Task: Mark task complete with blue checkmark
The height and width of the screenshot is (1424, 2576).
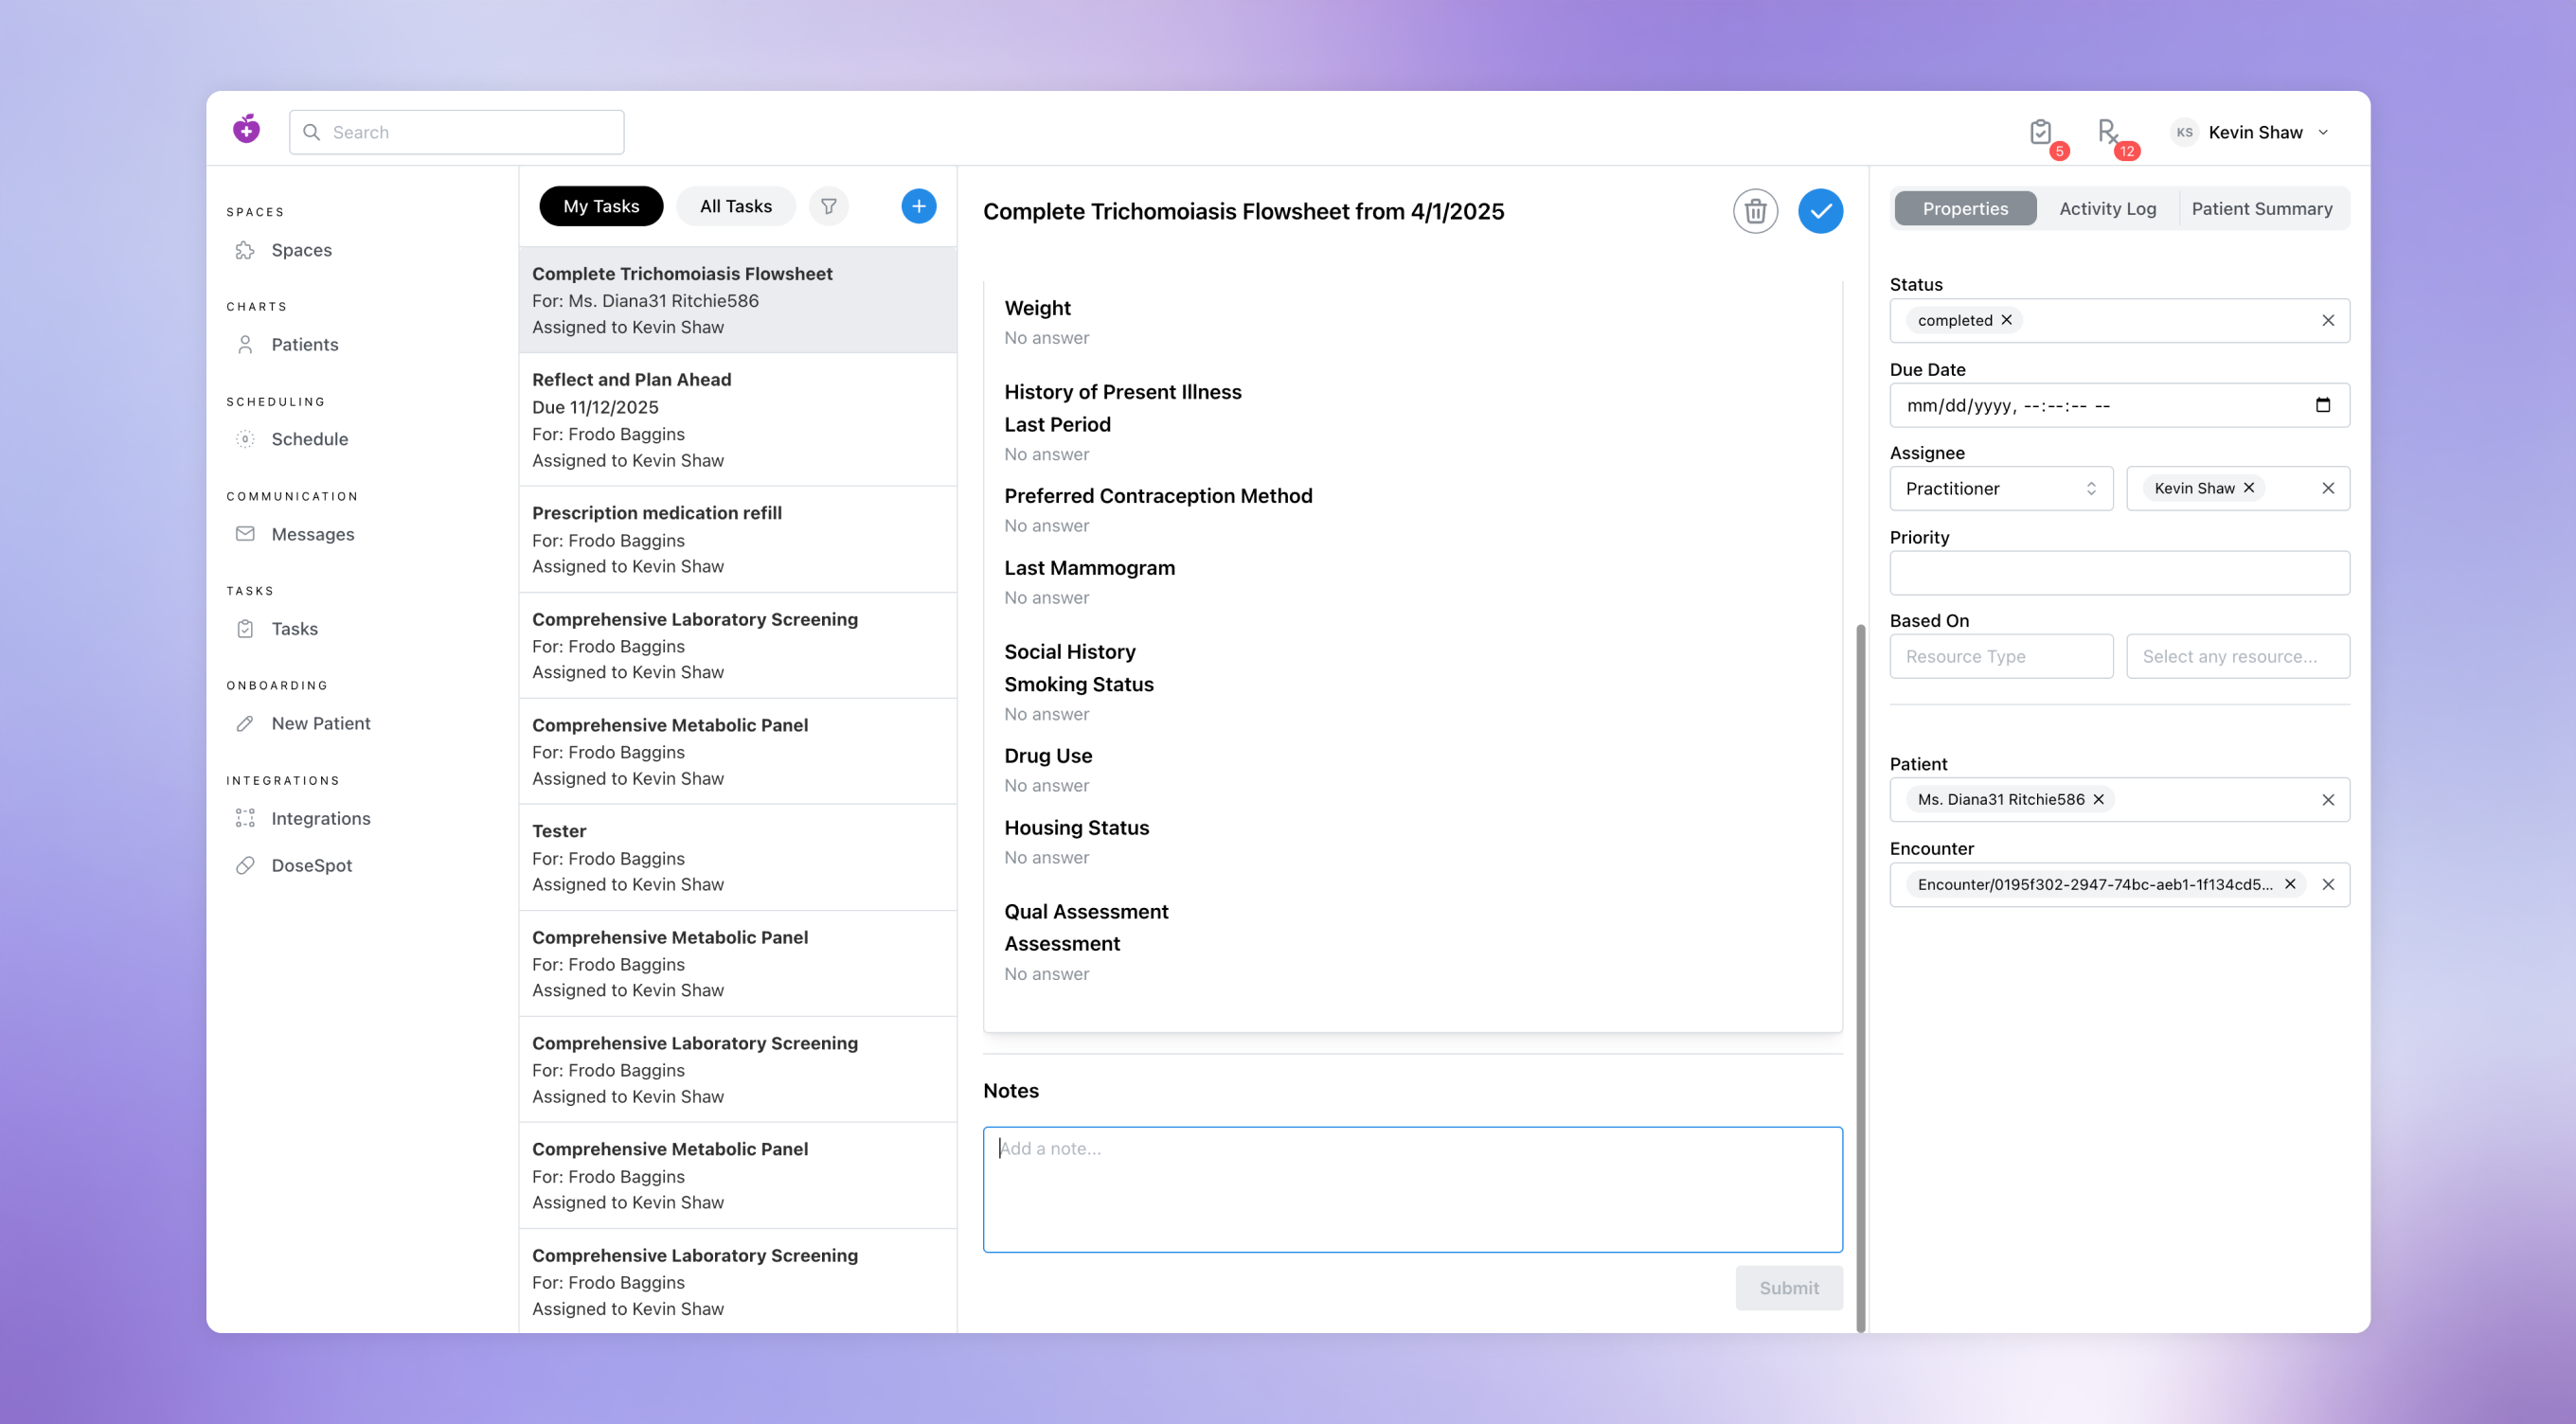Action: click(1821, 211)
